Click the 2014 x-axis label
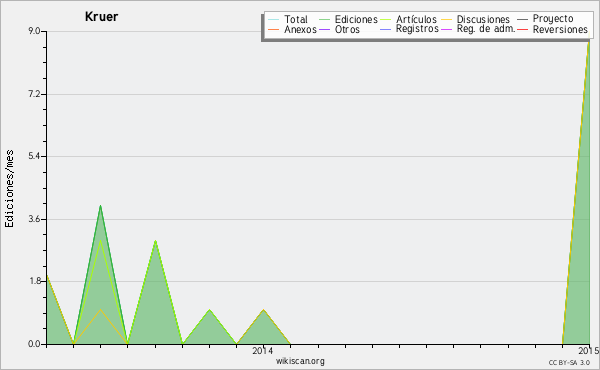This screenshot has height=370, width=600. tap(262, 350)
